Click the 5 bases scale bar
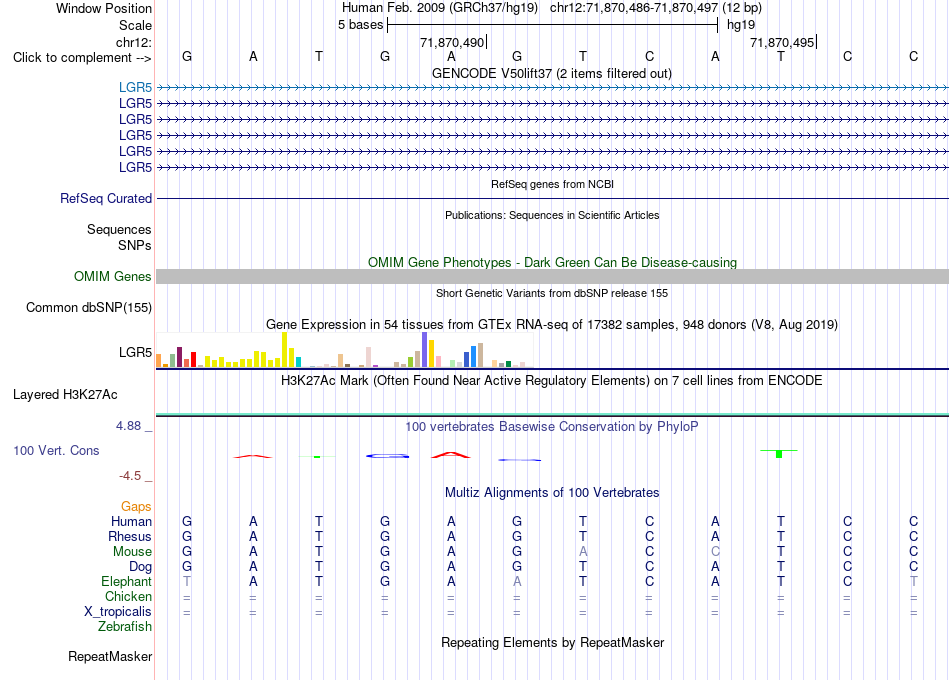Viewport: 950px width, 680px height. click(553, 25)
